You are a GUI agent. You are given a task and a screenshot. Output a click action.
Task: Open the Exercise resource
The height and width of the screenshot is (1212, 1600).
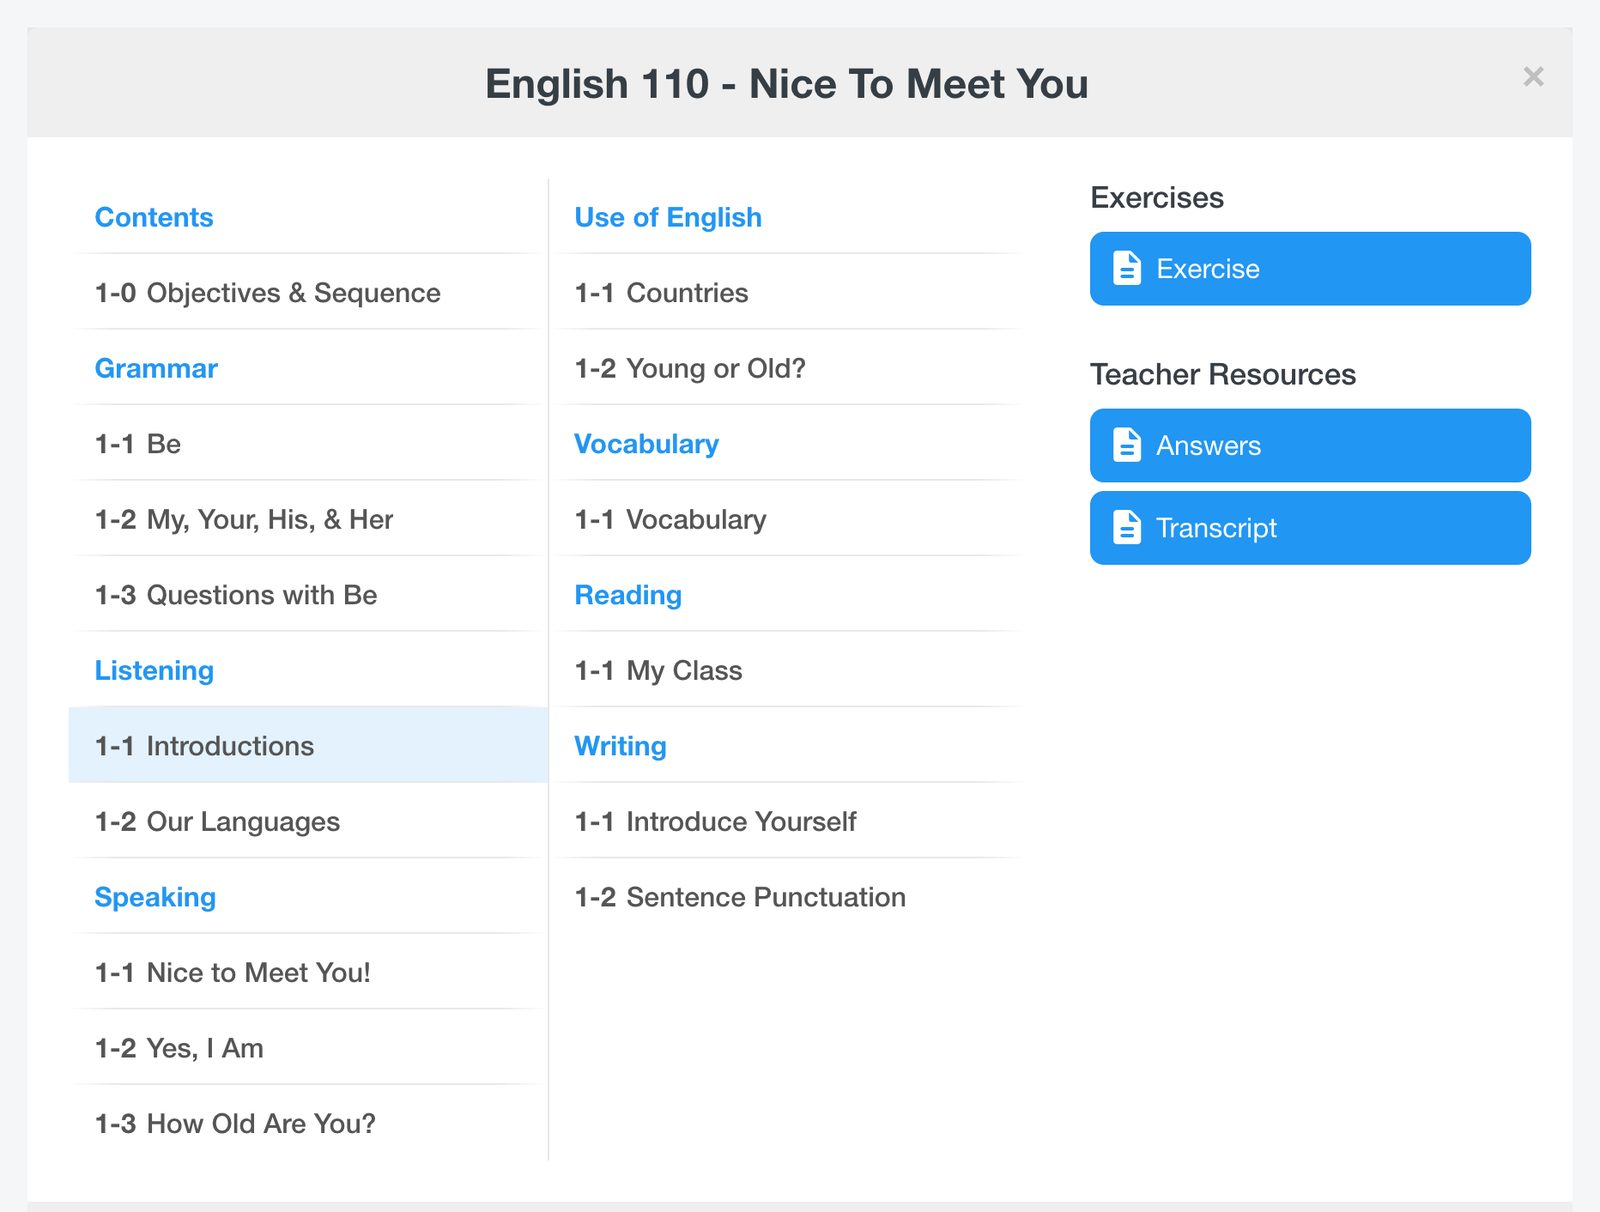(1310, 269)
